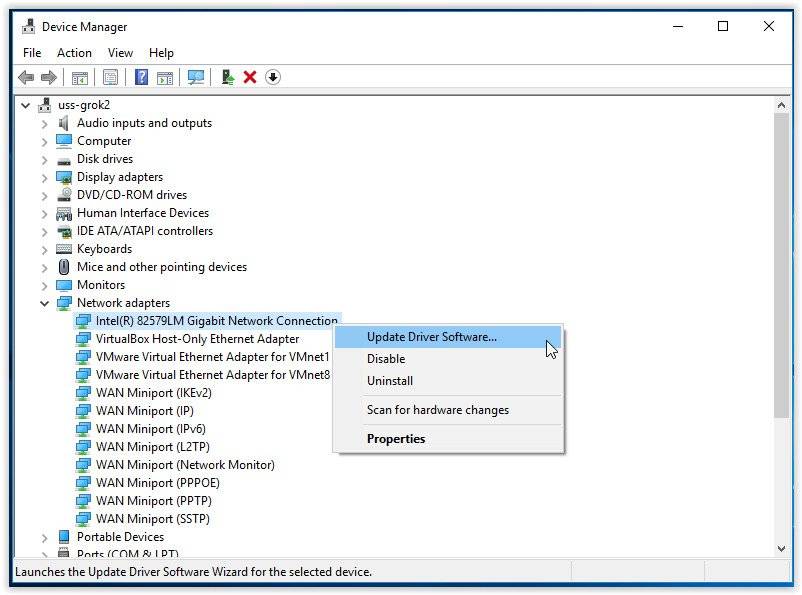
Task: Select the DVD/CD-ROM drives label
Action: 131,195
